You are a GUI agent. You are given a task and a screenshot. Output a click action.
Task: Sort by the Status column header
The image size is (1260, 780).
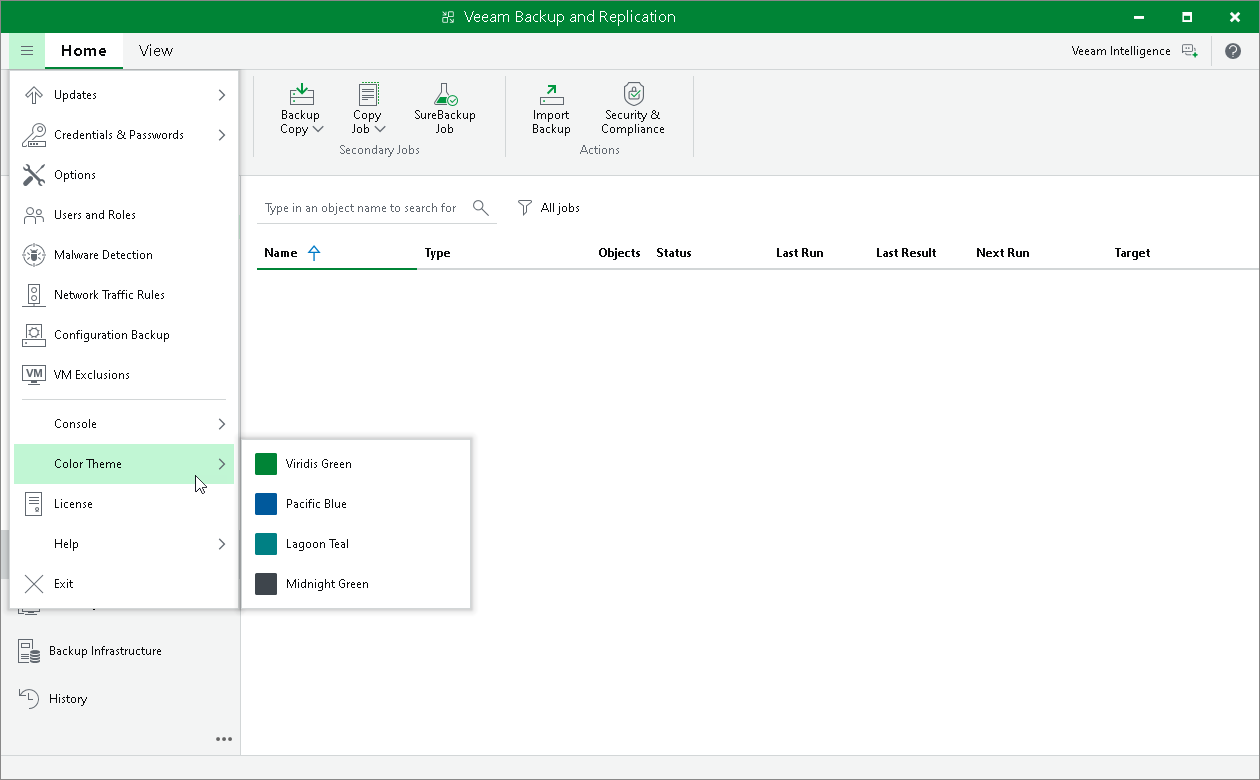(x=674, y=253)
